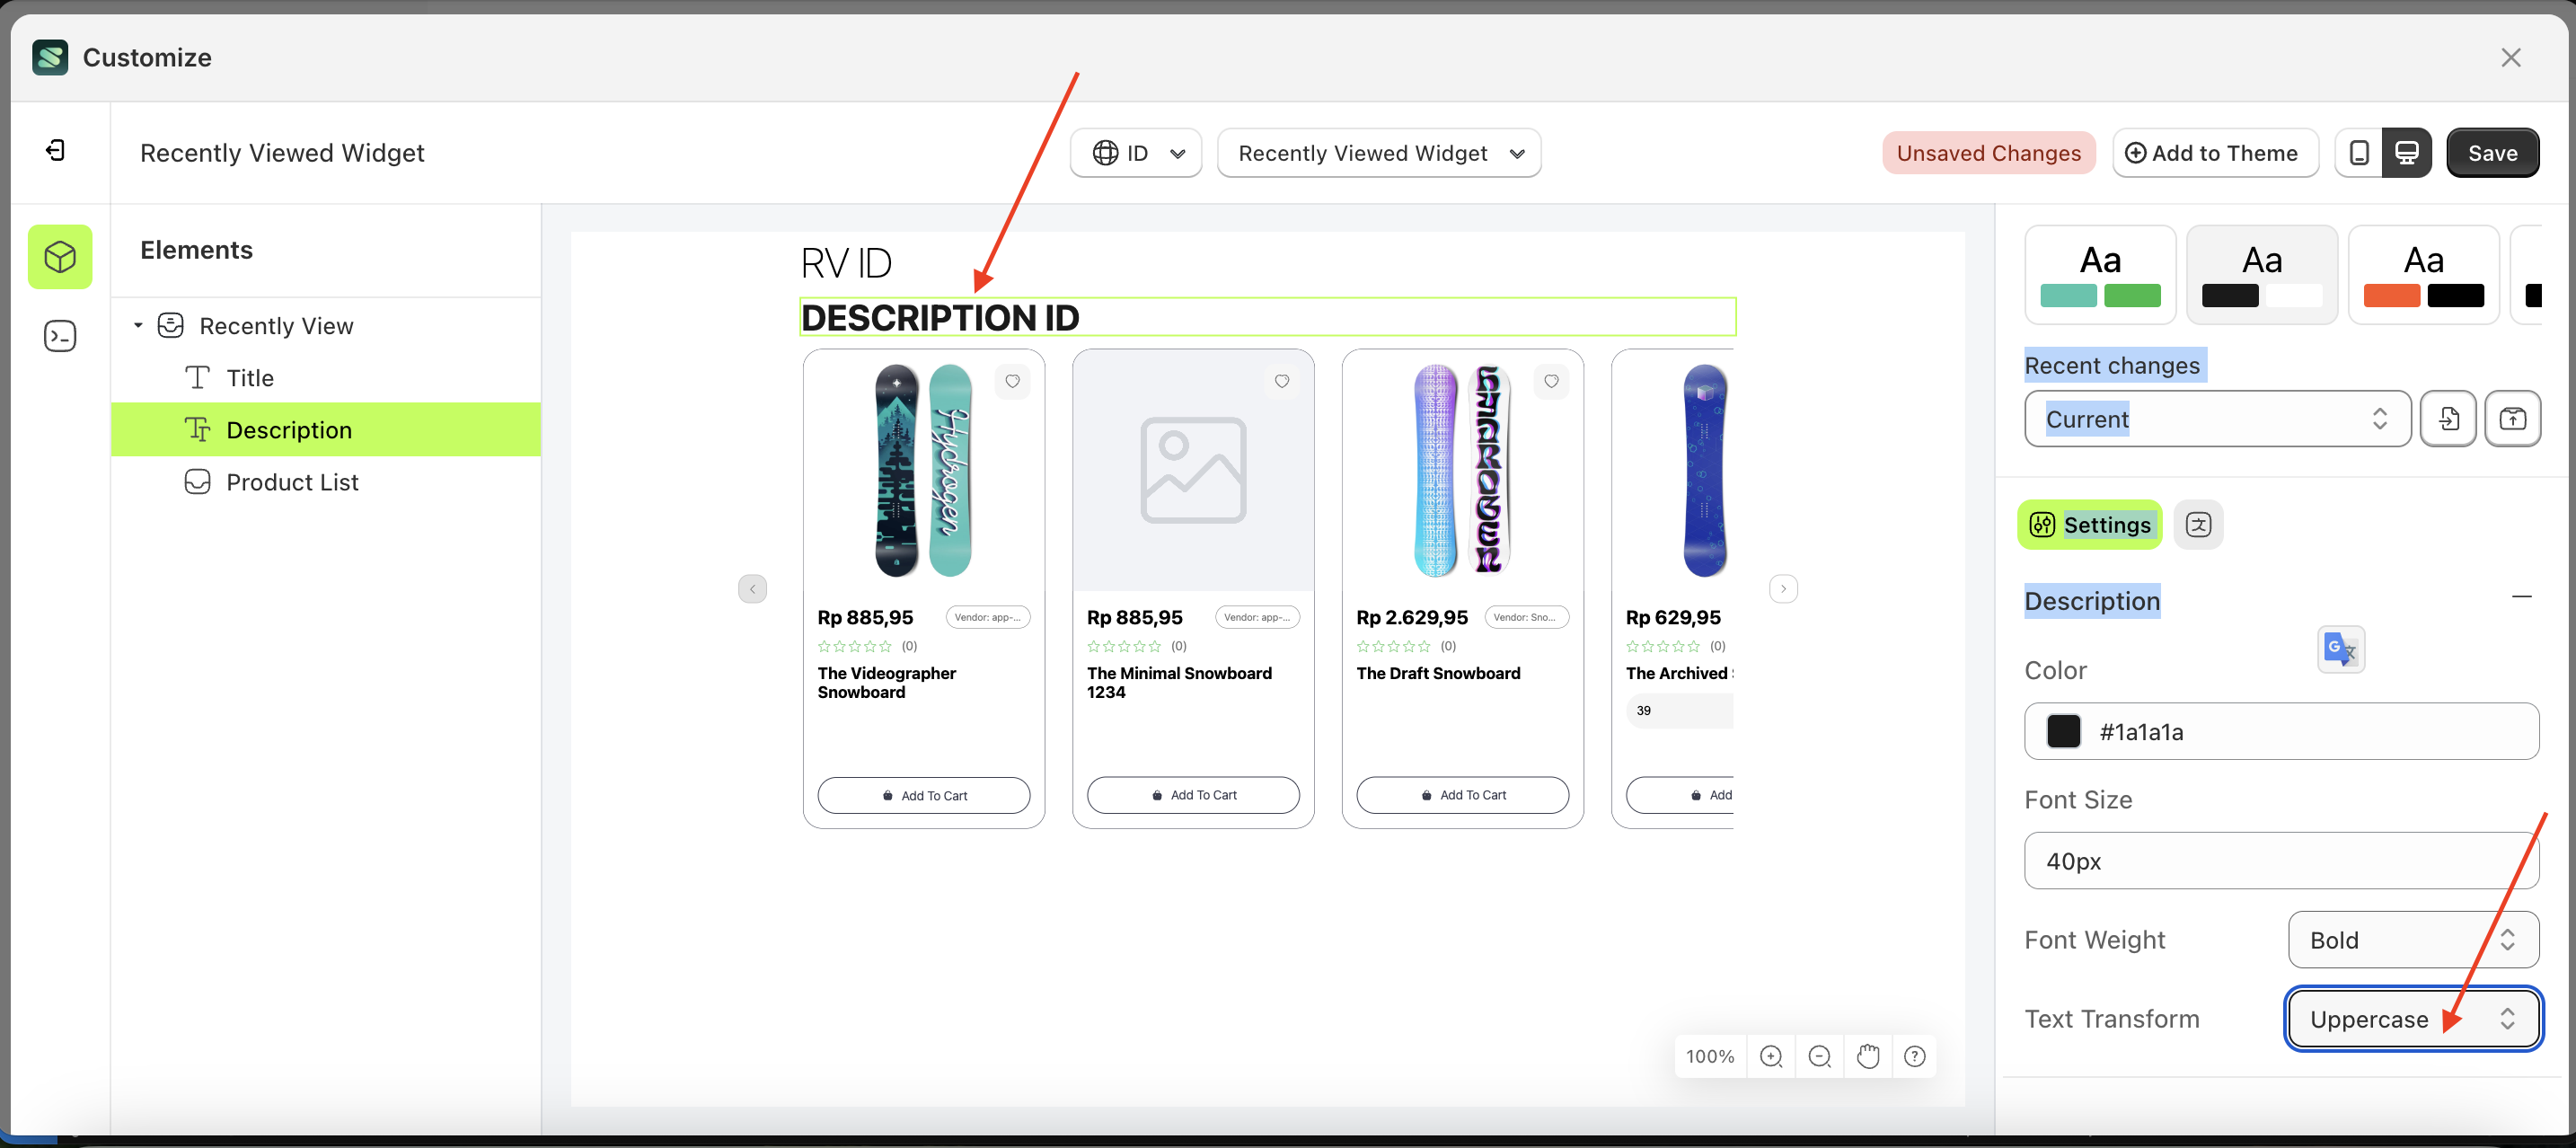Switch to mobile preview icon
2576x1148 pixels.
2360,152
